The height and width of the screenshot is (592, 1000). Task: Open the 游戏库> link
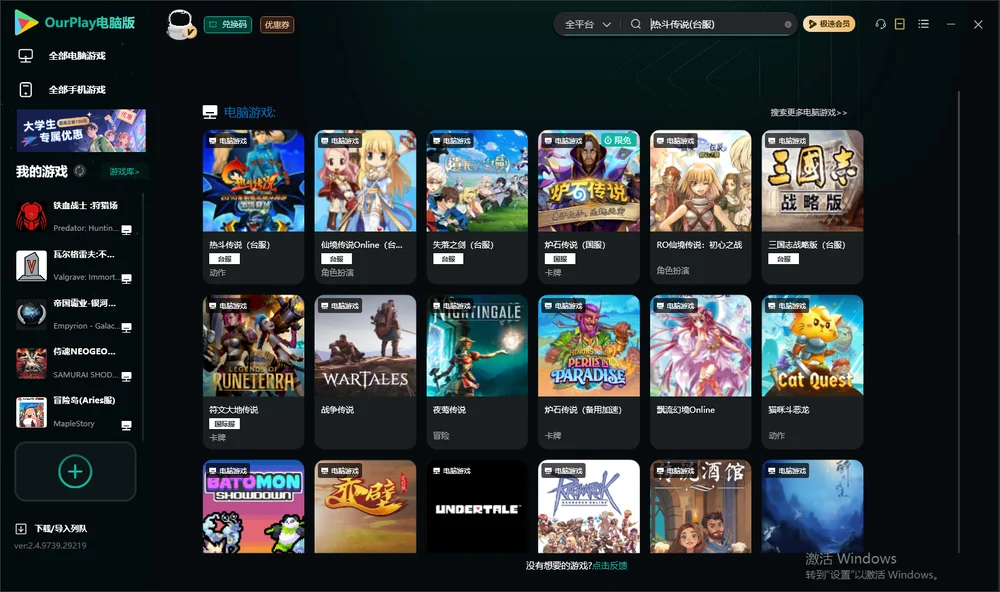click(124, 172)
